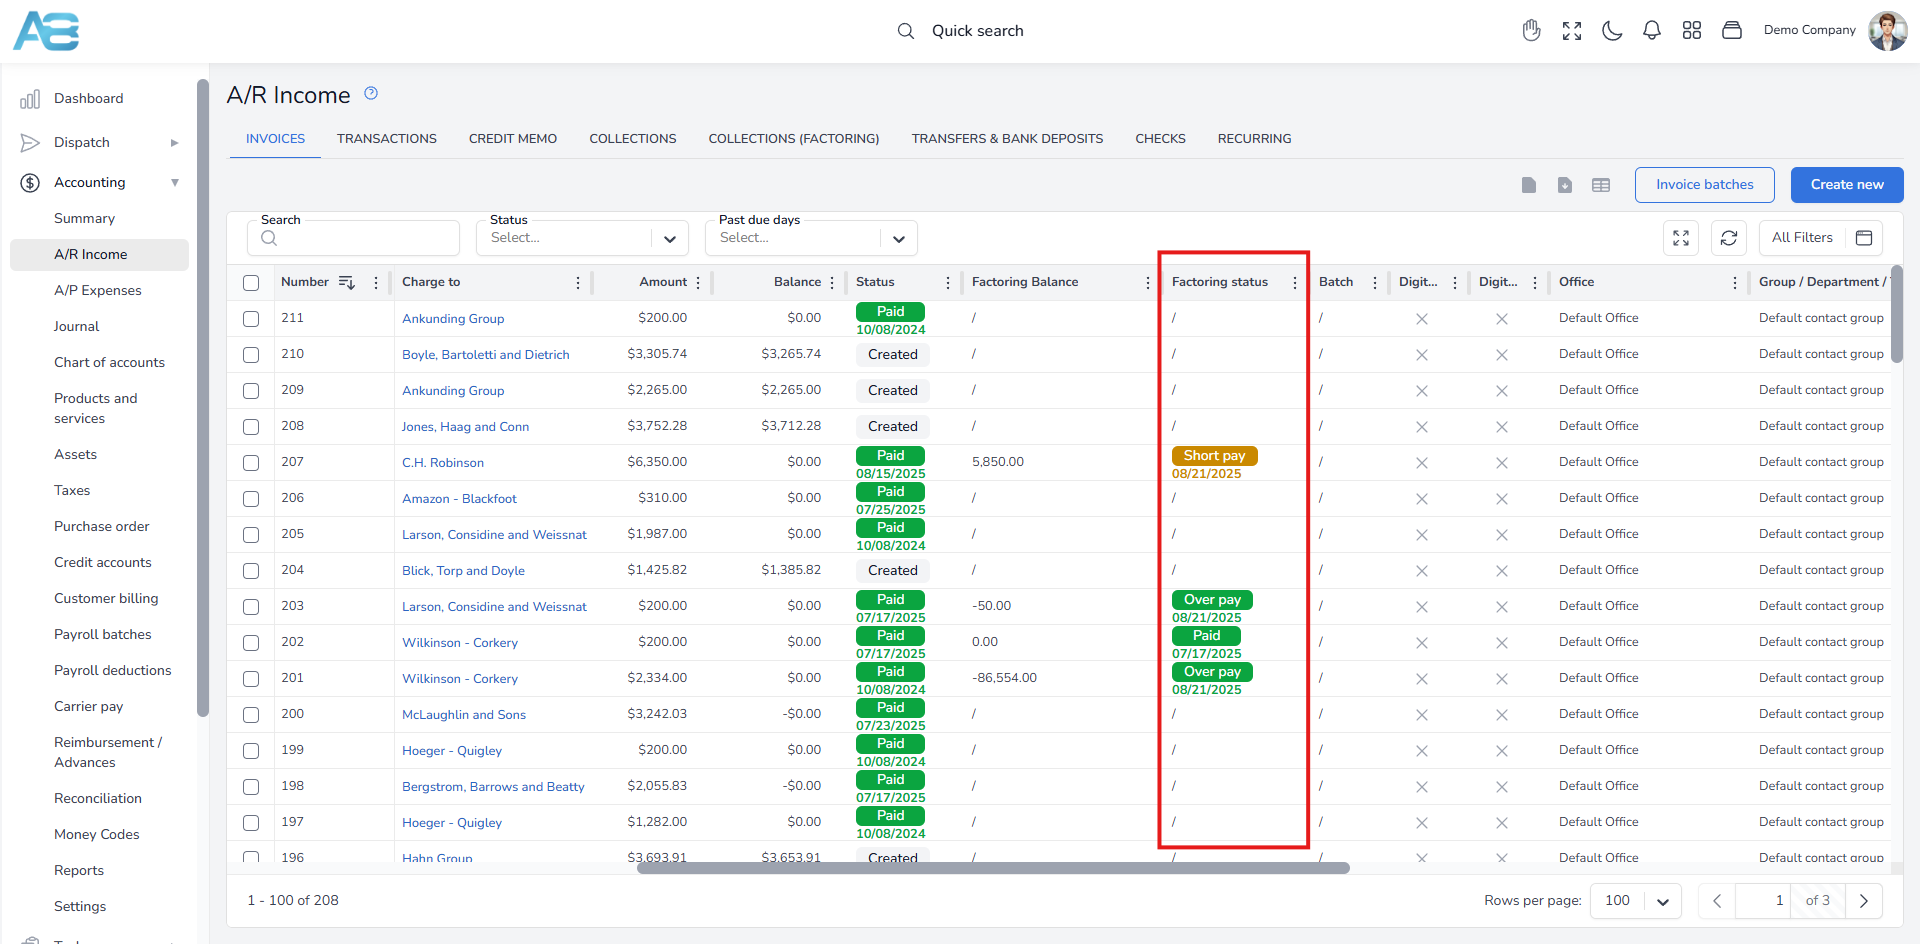Image resolution: width=1920 pixels, height=944 pixels.
Task: Open the notifications bell
Action: click(1652, 31)
